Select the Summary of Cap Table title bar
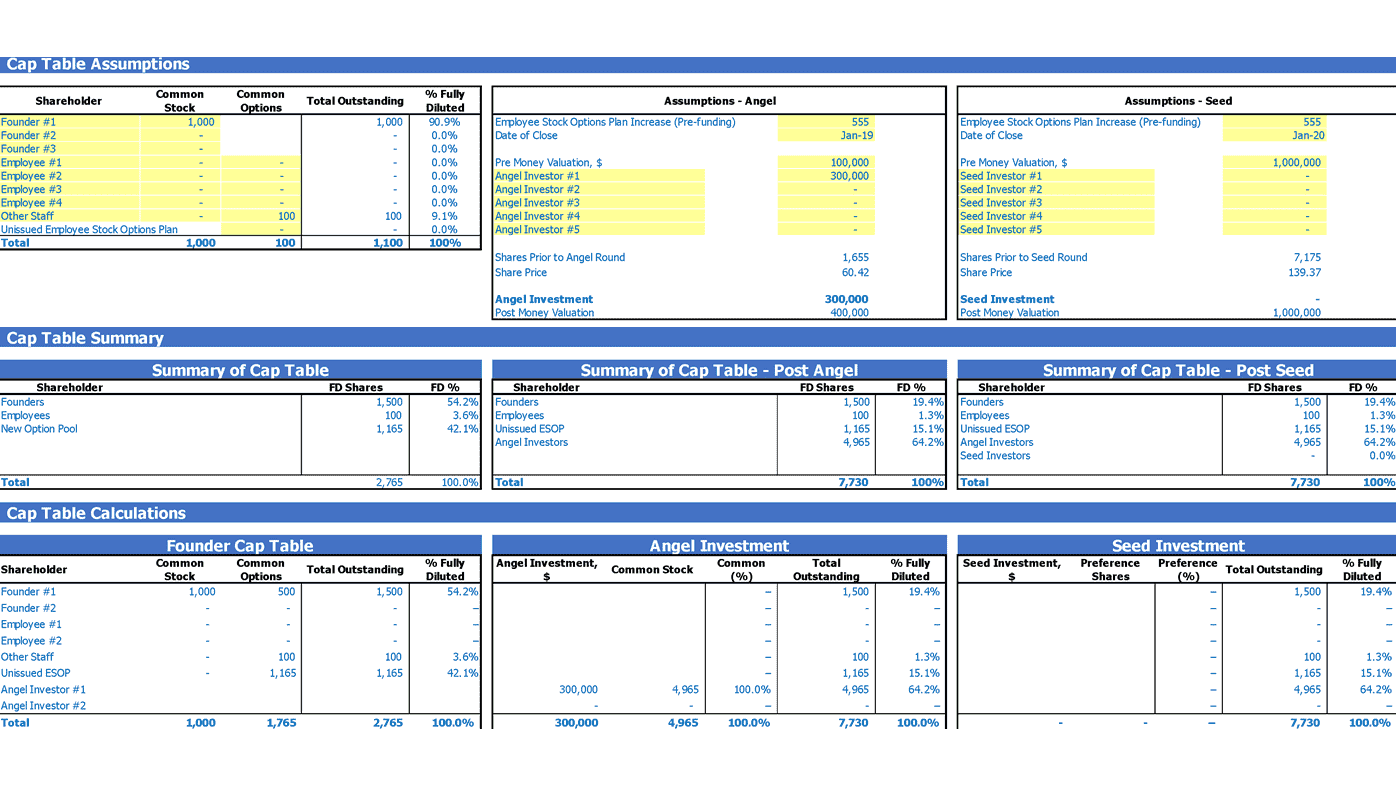The height and width of the screenshot is (786, 1396). tap(240, 370)
